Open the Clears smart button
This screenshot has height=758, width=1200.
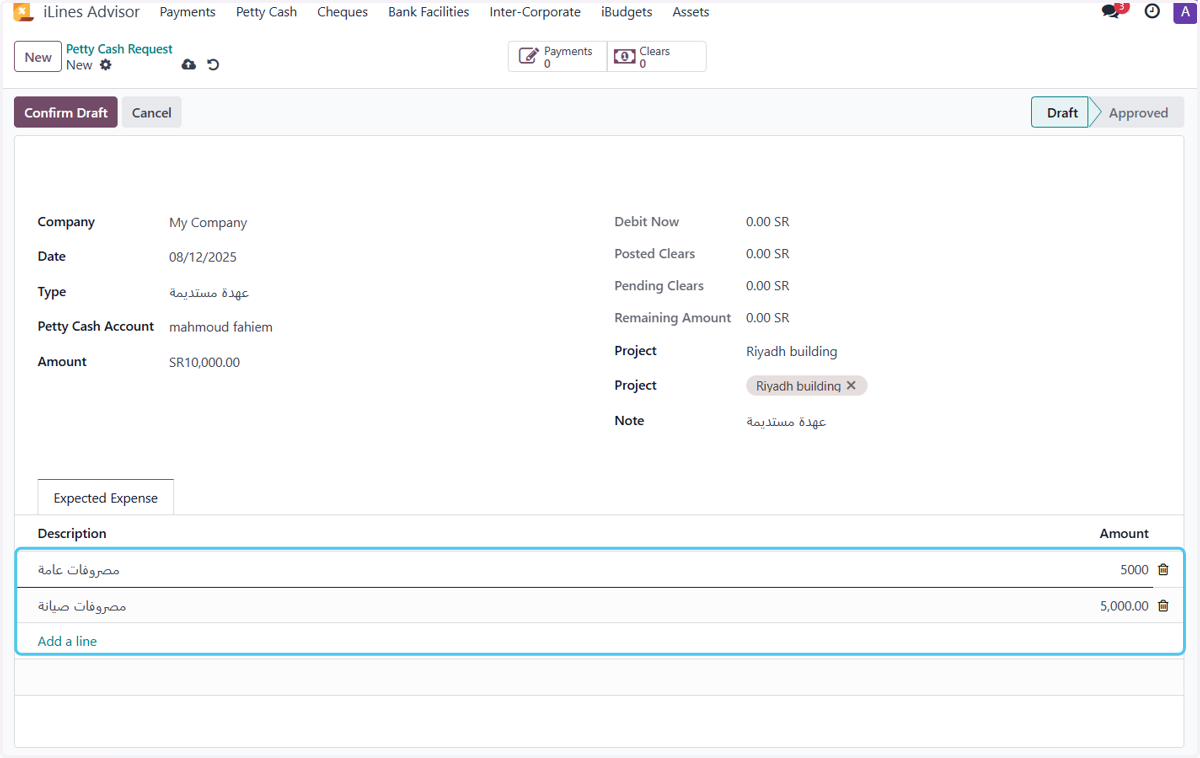656,57
